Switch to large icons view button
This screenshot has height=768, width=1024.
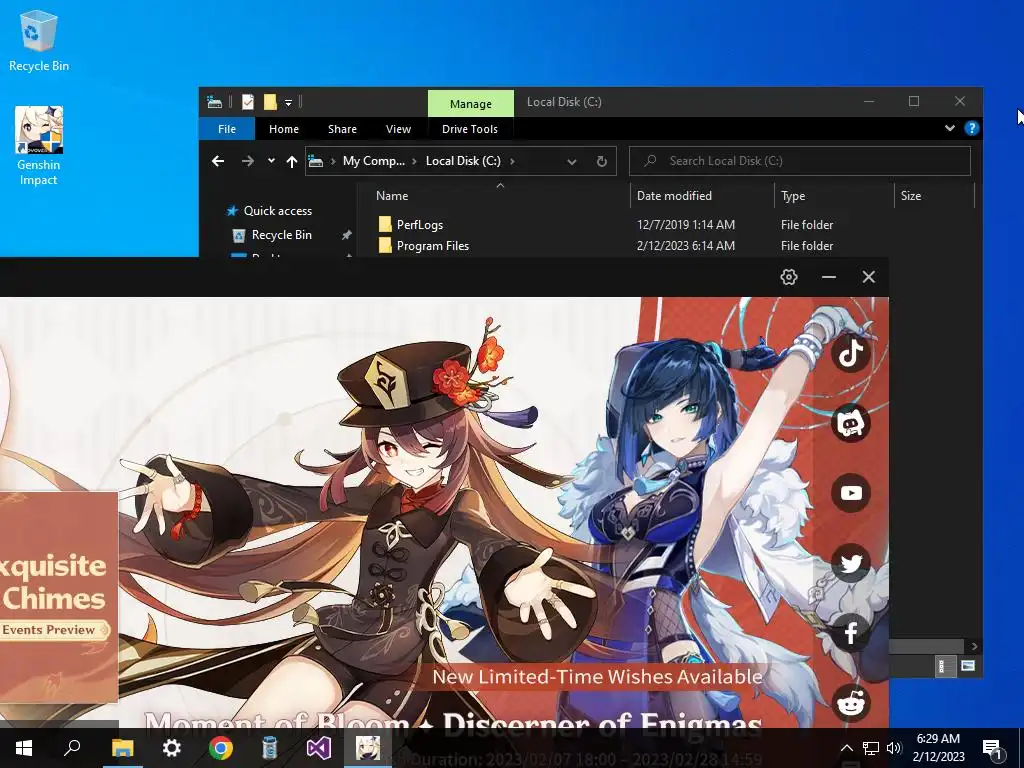click(968, 666)
